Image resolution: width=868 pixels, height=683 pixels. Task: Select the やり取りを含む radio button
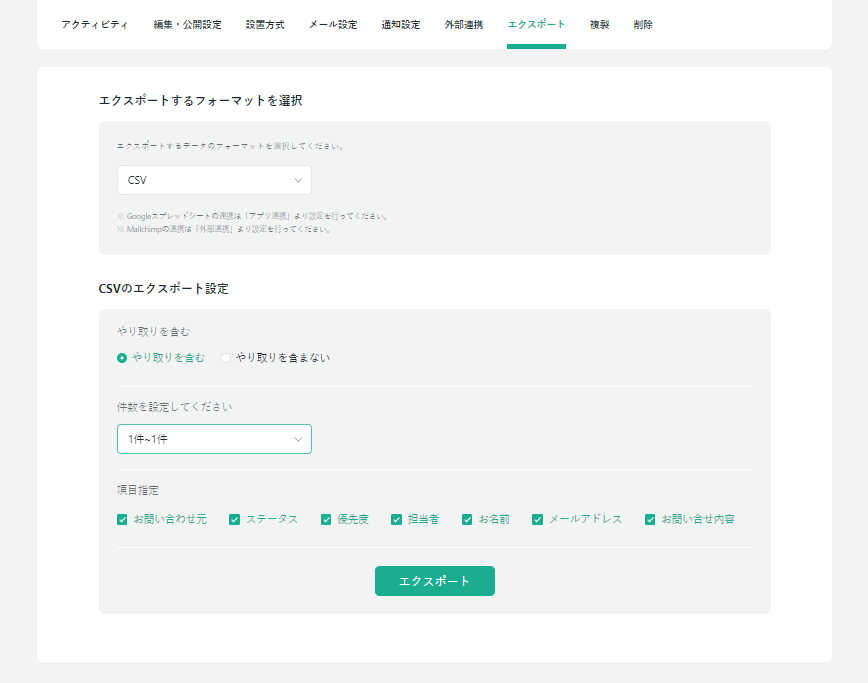[121, 357]
